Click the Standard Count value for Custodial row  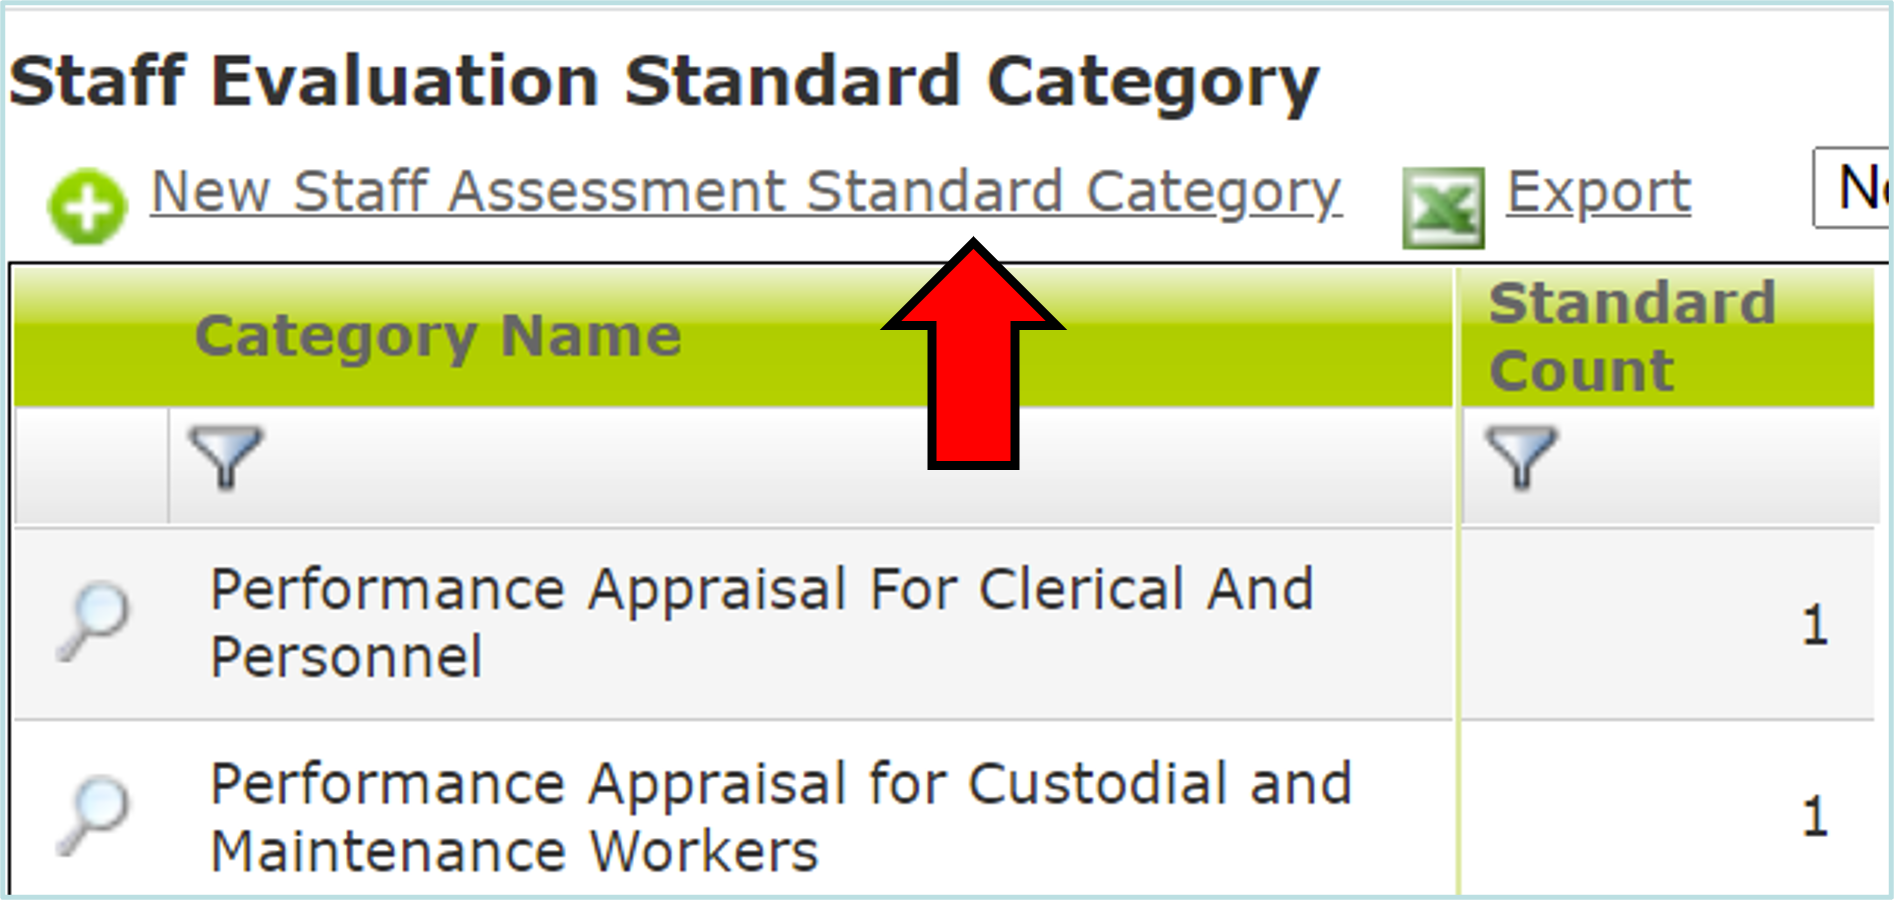pyautogui.click(x=1815, y=817)
